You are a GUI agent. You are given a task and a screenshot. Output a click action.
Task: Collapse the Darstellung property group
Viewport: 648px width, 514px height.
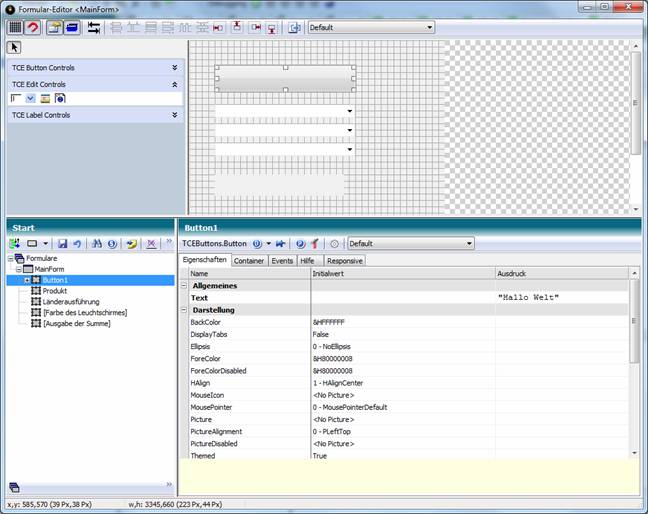click(x=184, y=310)
